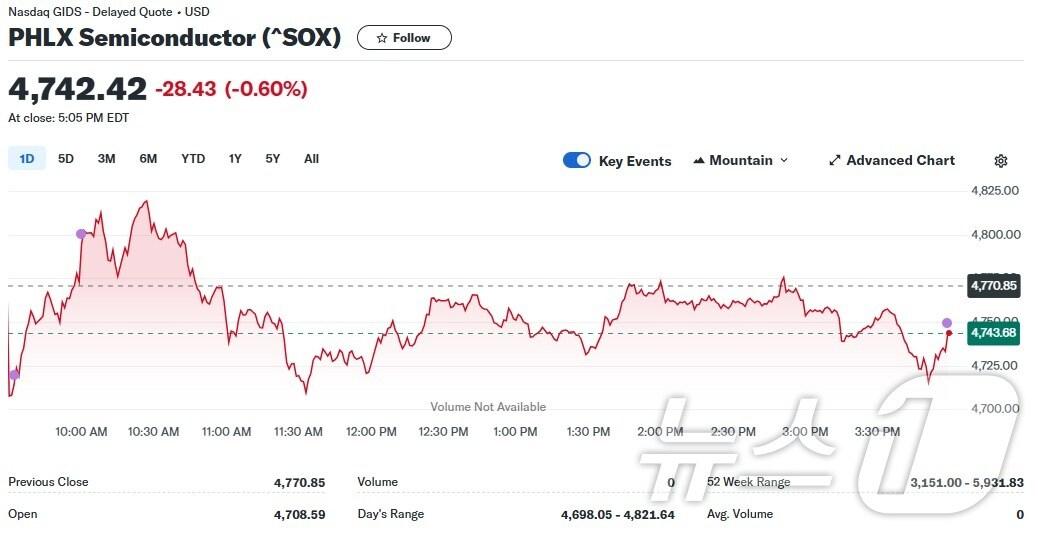Select the 6M time range
The width and height of the screenshot is (1038, 533).
148,158
